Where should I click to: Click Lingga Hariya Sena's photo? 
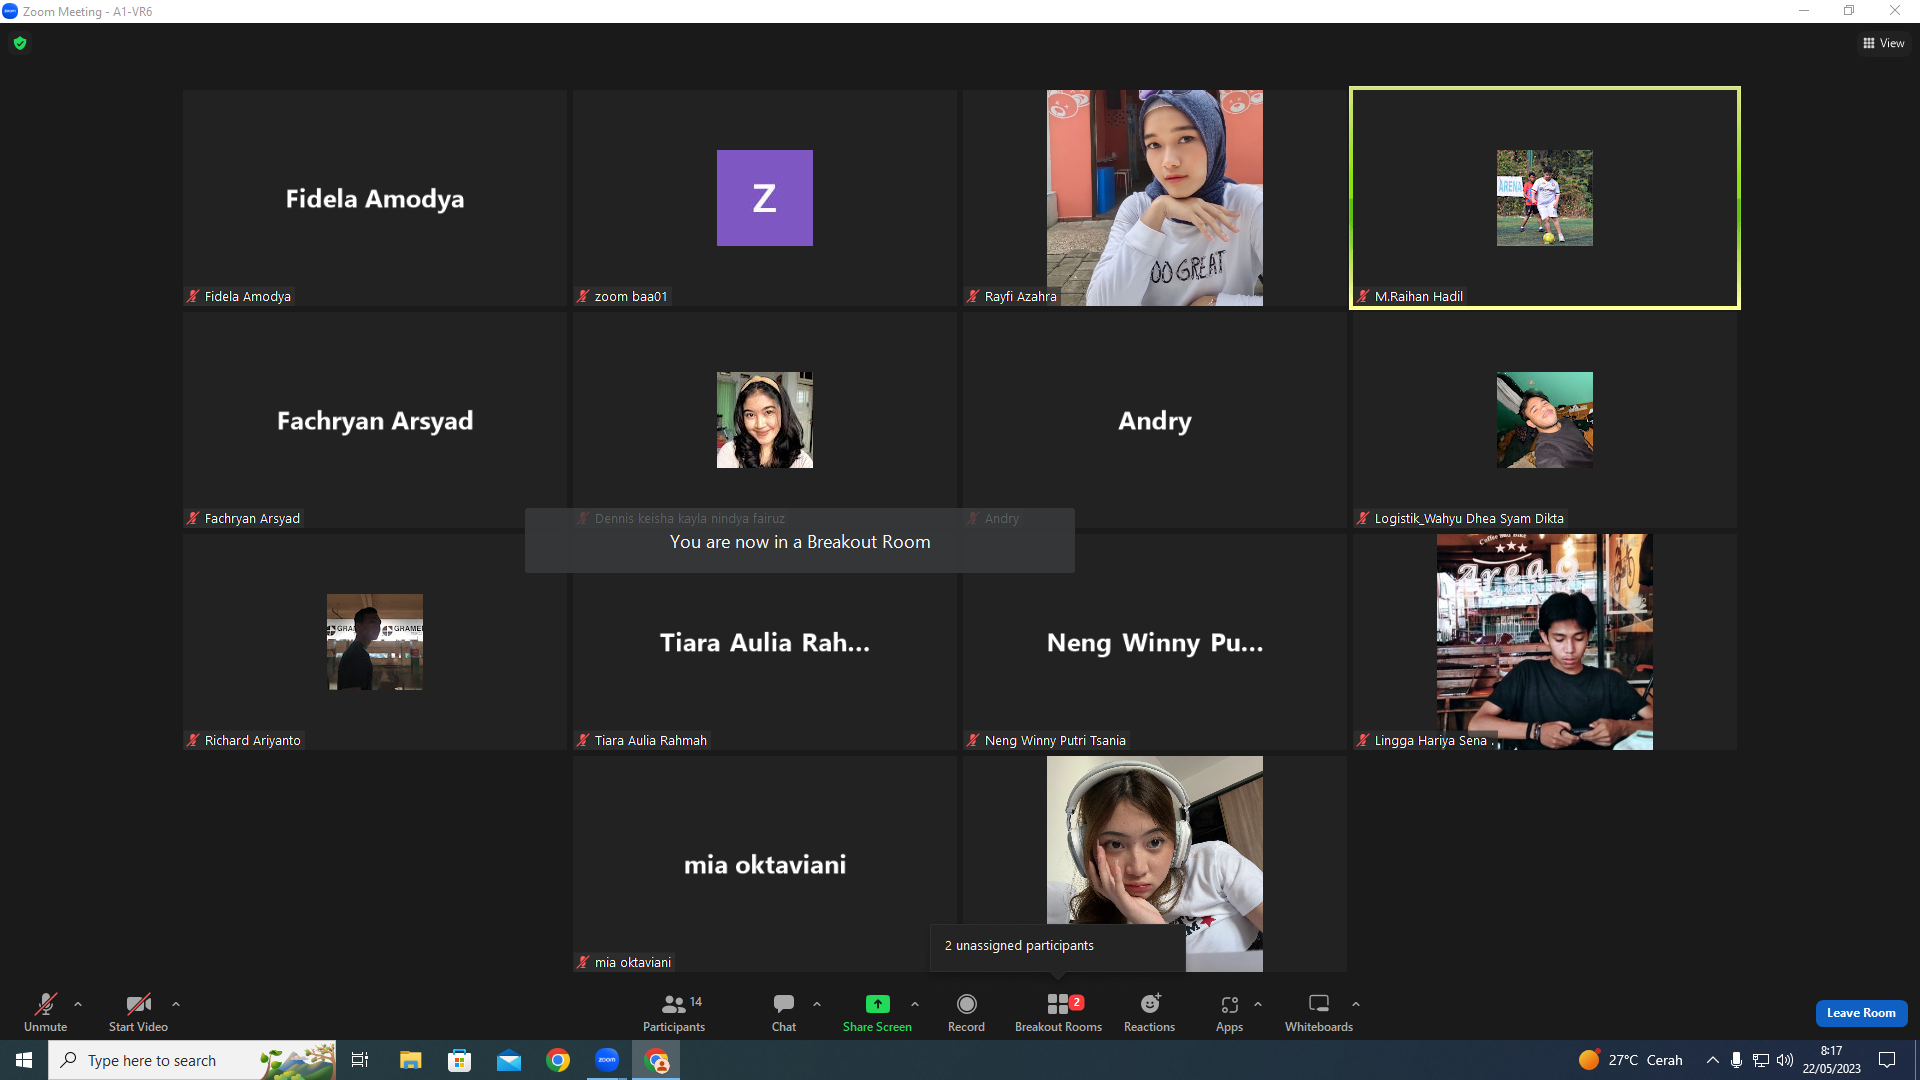tap(1545, 642)
